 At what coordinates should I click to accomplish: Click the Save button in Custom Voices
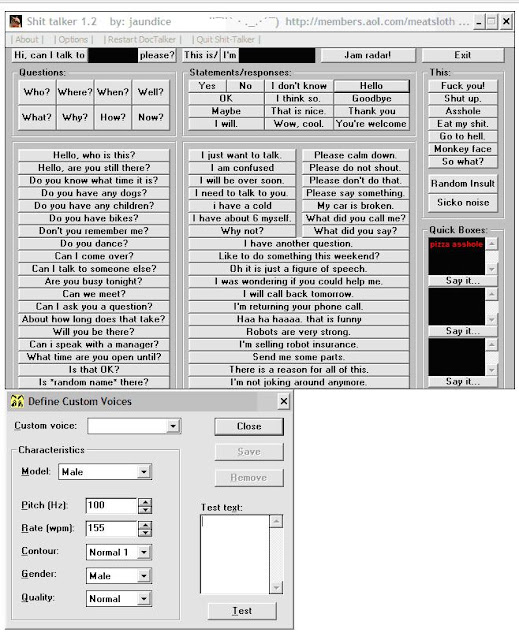coord(249,452)
